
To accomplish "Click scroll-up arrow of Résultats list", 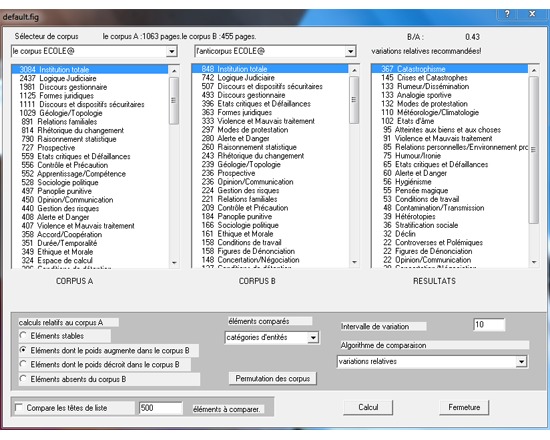I will tap(534, 71).
